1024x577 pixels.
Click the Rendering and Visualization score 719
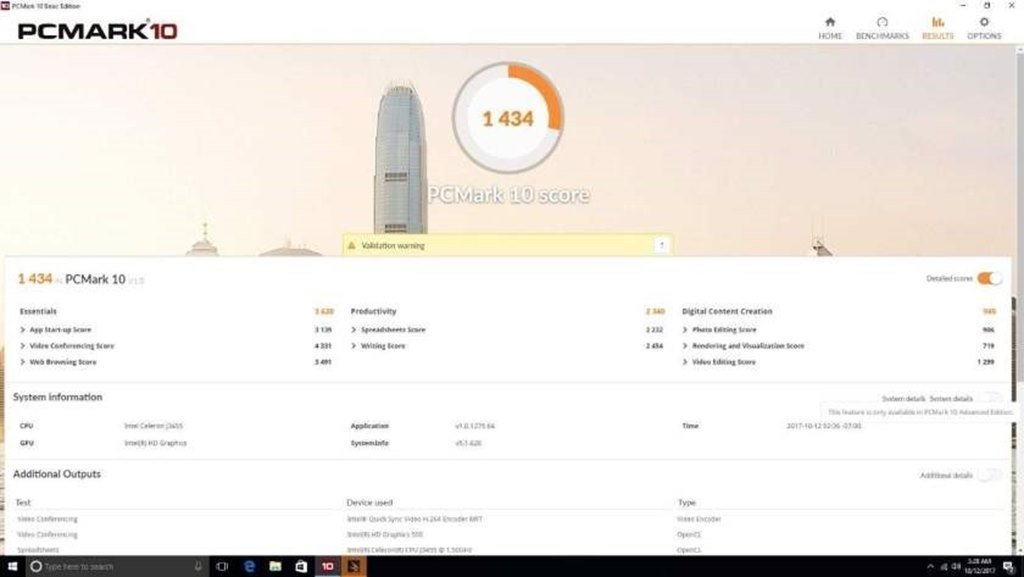988,346
